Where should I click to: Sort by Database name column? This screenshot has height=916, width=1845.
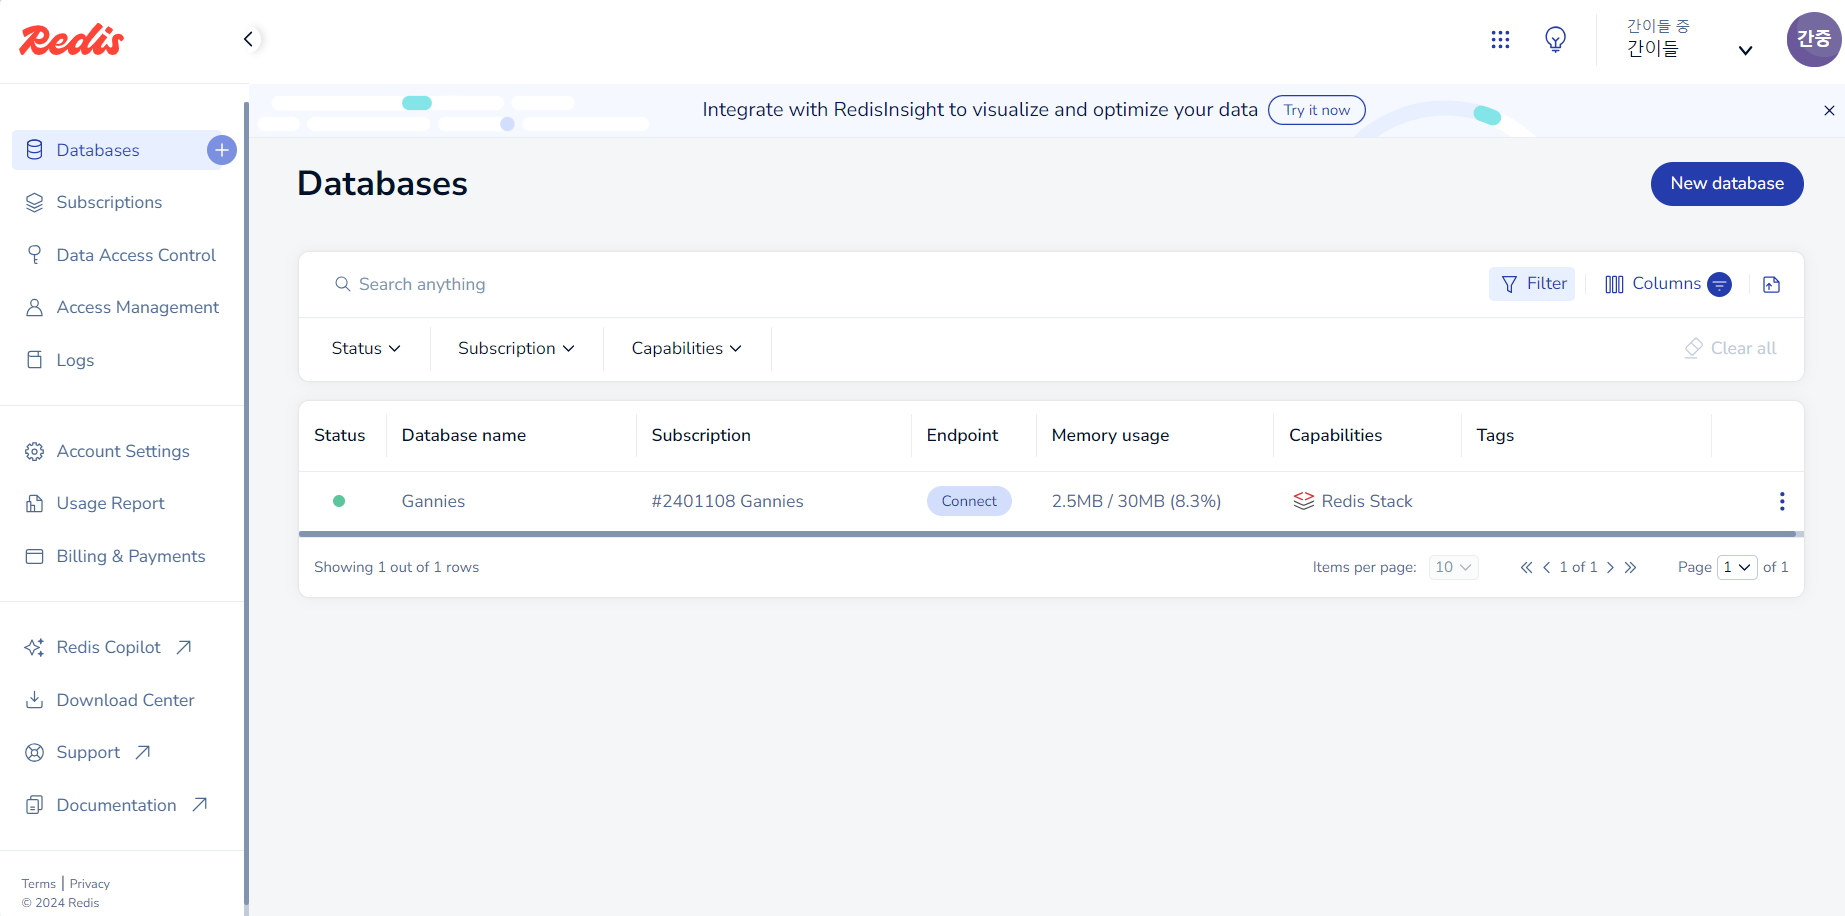(463, 435)
